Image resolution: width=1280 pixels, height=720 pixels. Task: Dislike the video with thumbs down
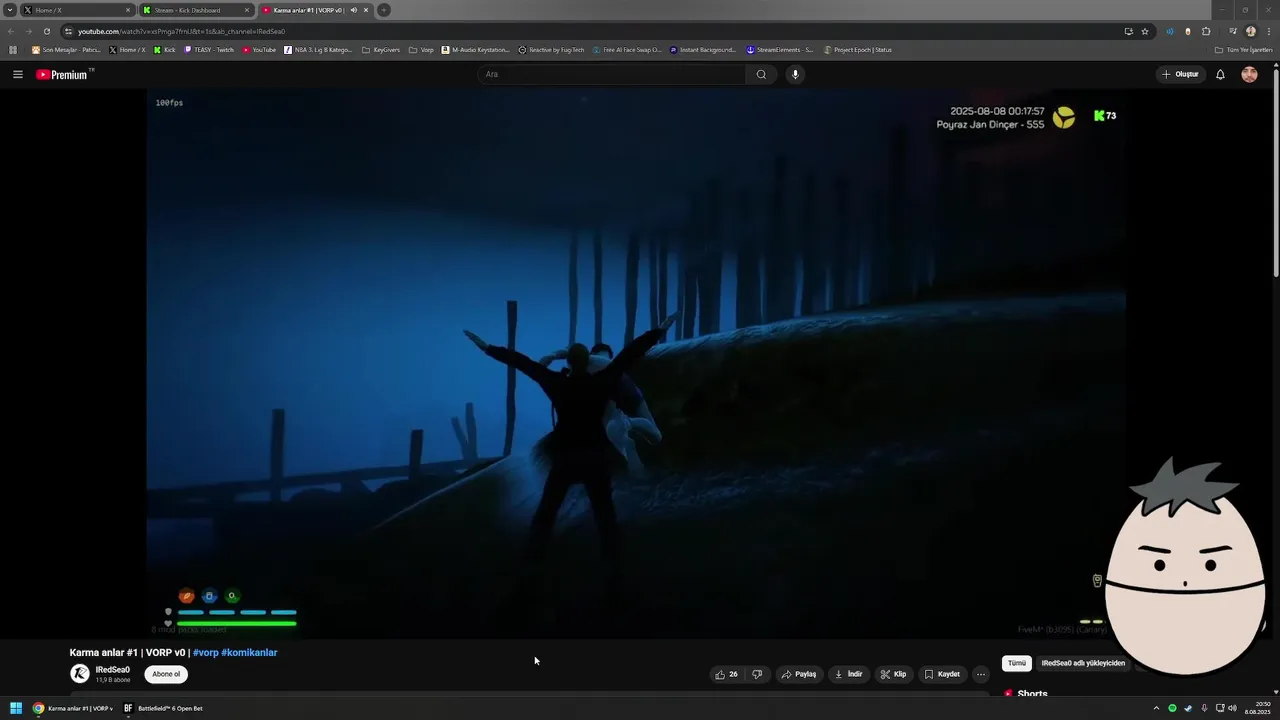[x=758, y=674]
